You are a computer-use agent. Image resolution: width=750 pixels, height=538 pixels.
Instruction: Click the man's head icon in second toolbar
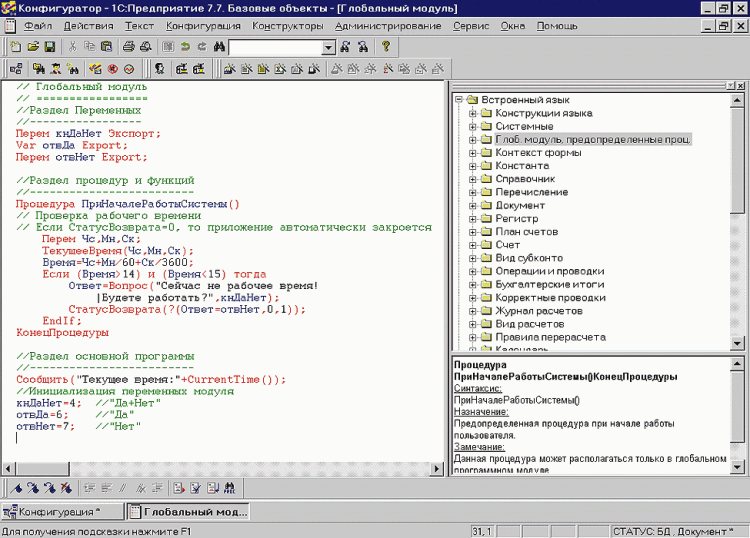(x=159, y=69)
